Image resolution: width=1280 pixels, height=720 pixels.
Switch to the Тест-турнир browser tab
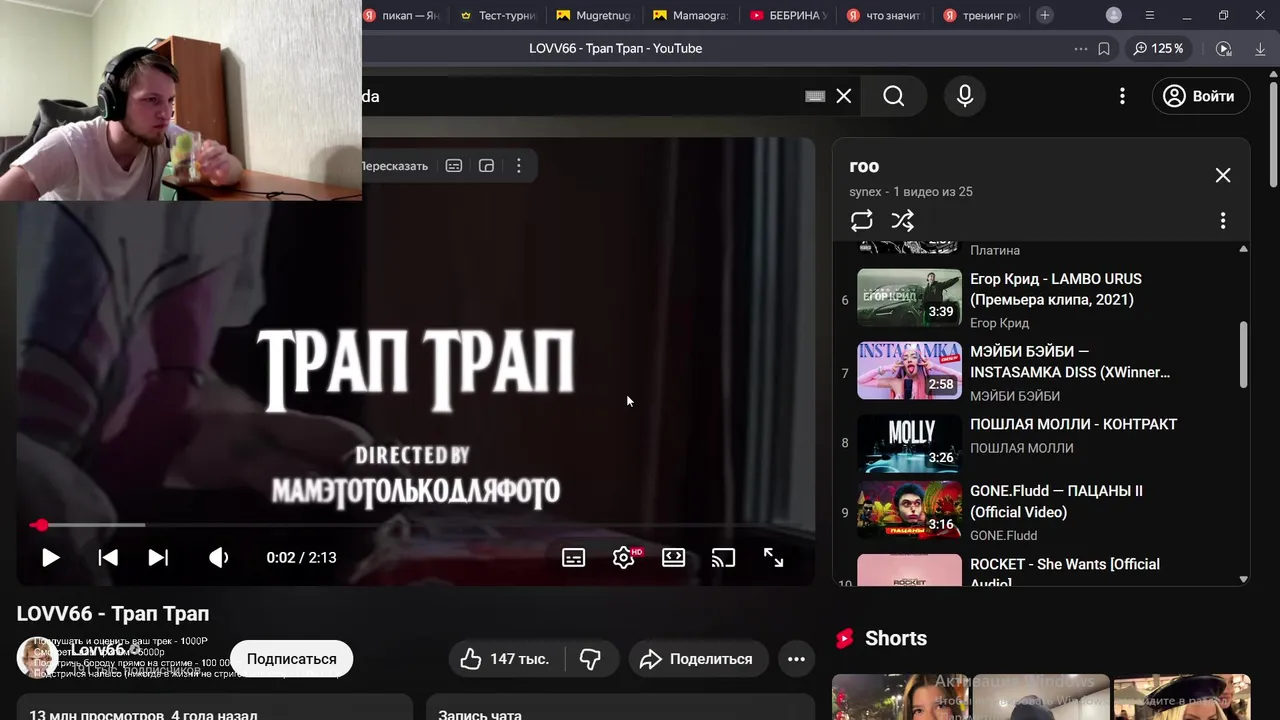pos(498,15)
